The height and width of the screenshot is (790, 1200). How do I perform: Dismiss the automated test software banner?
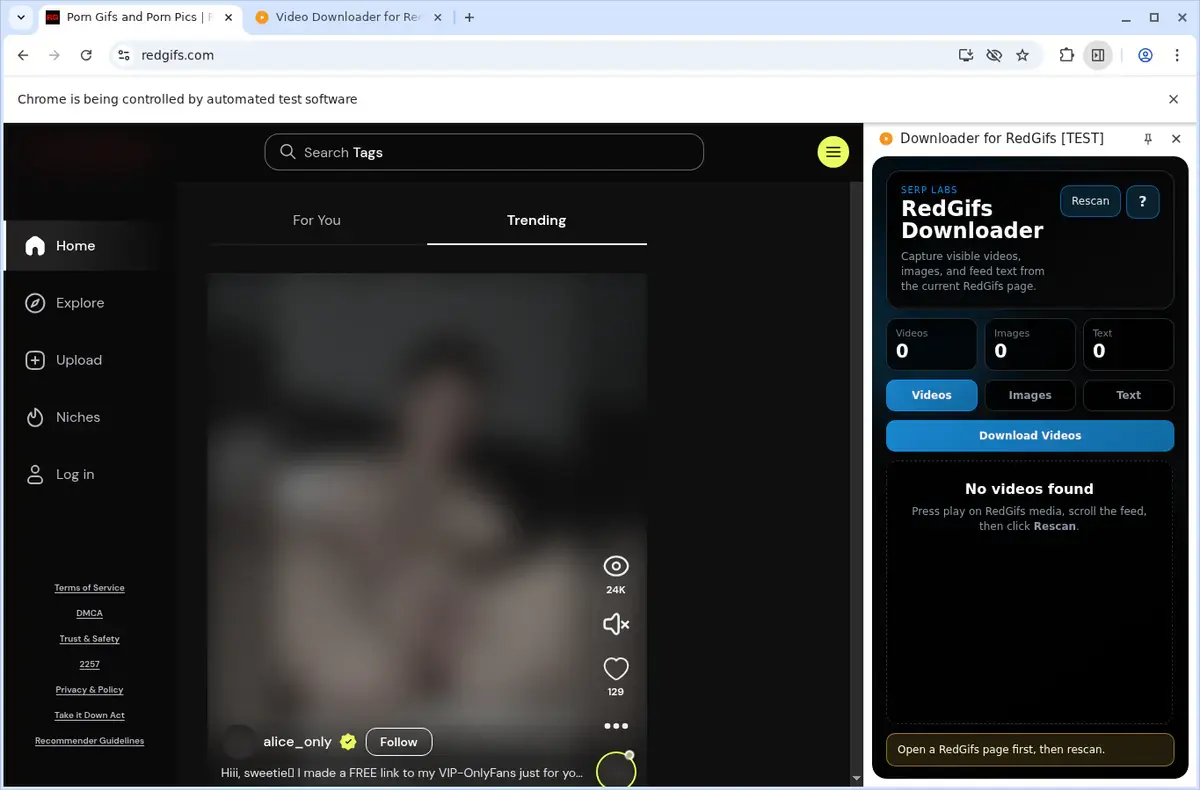pos(1174,99)
